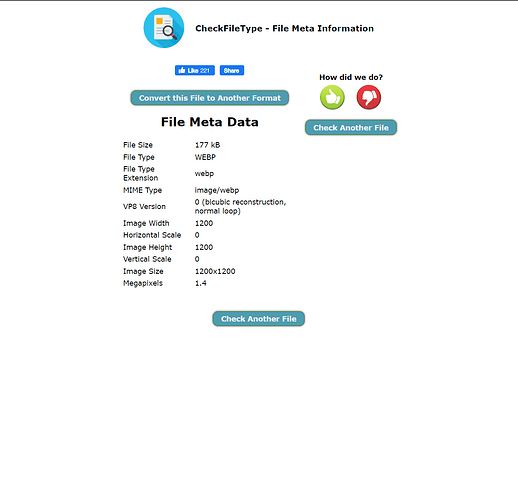Select the Image Height label

147,247
